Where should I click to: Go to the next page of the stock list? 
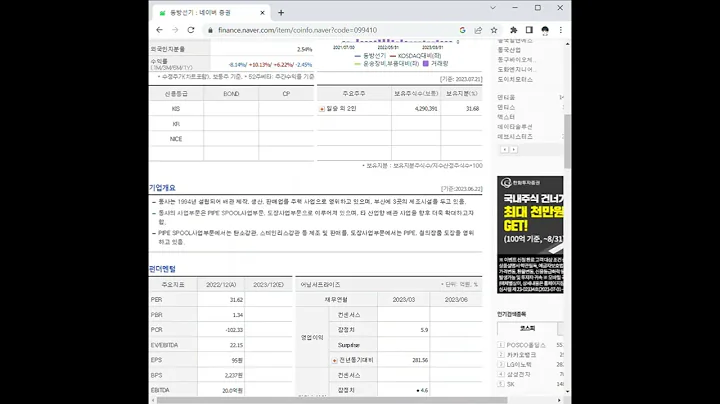click(x=513, y=150)
